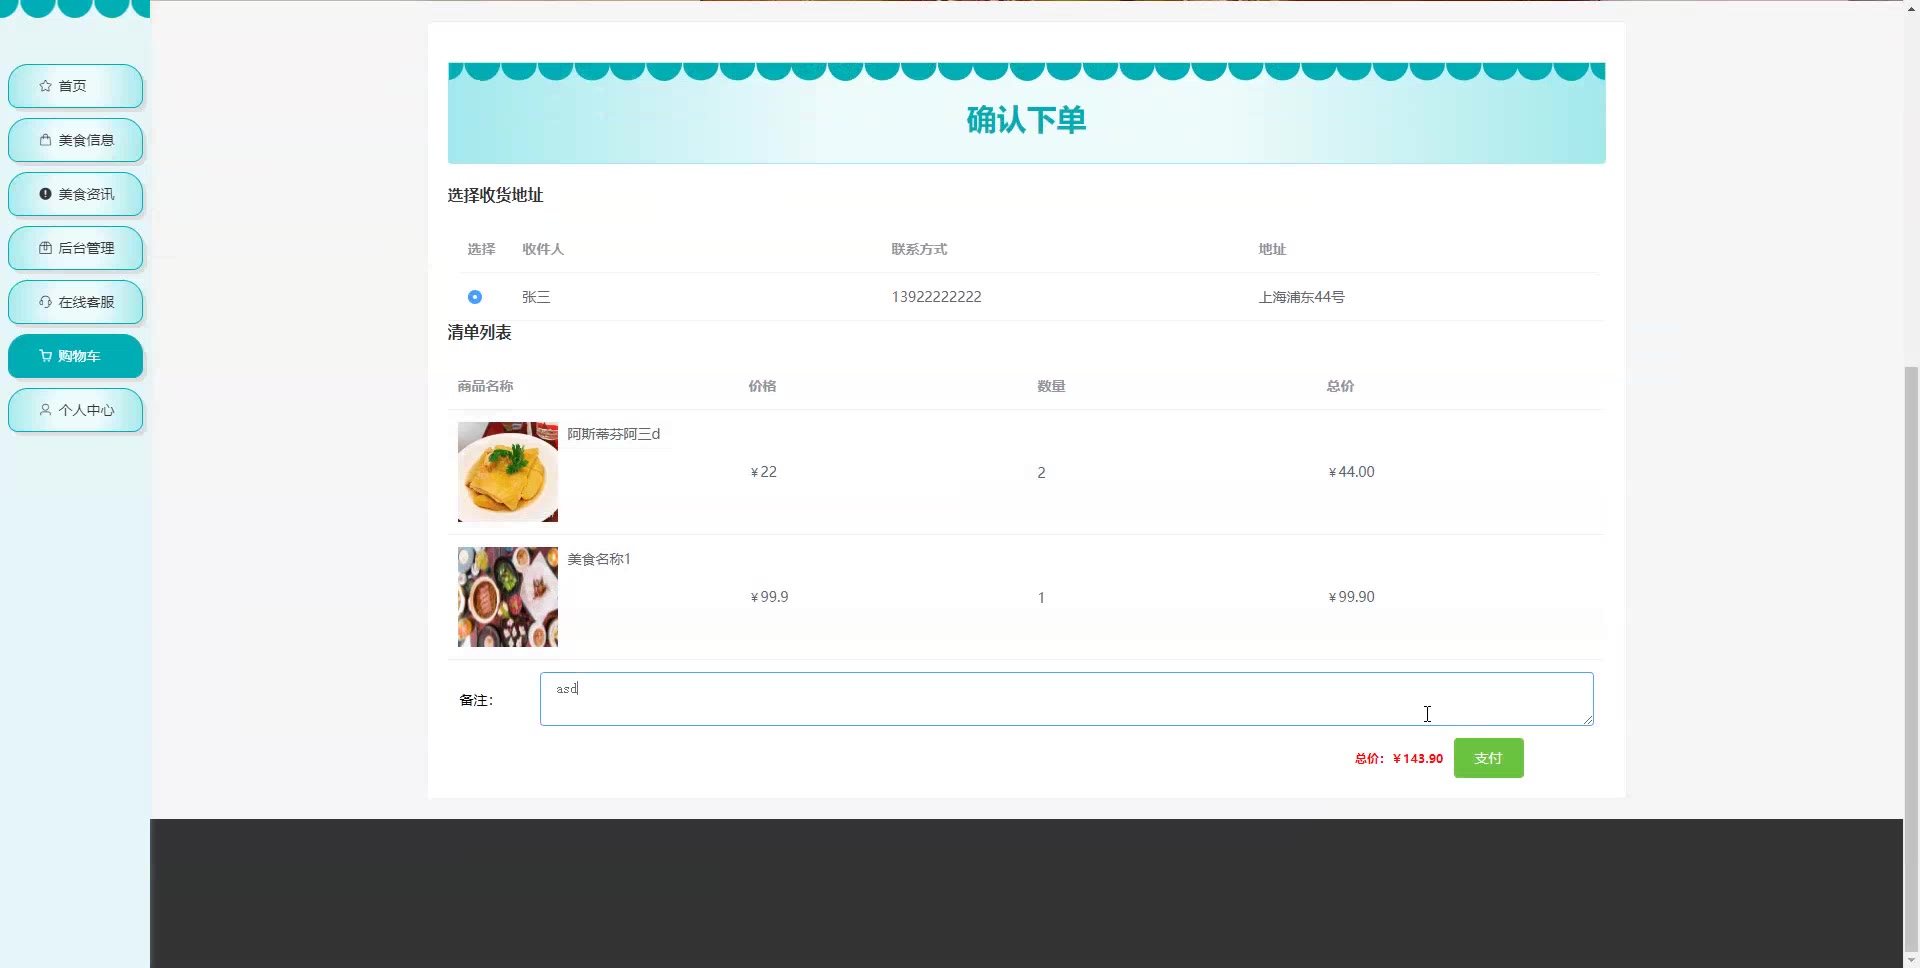Screen dimensions: 1920x968
Task: Click the price ¥99.9
Action: (x=769, y=597)
